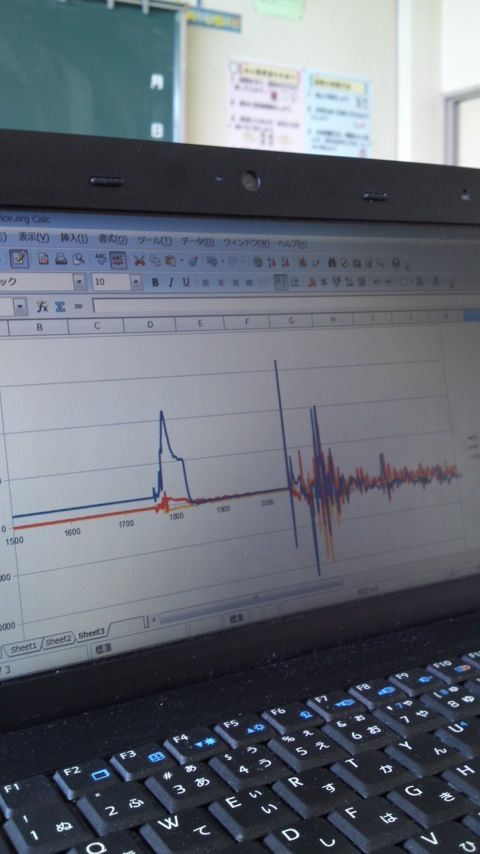
Task: Run the Spellcheck tool
Action: point(101,259)
